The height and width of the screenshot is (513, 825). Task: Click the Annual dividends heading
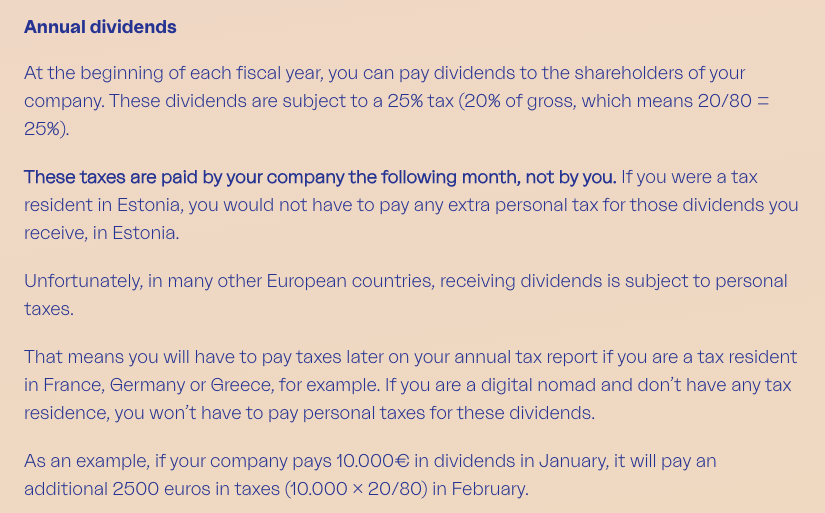[100, 27]
